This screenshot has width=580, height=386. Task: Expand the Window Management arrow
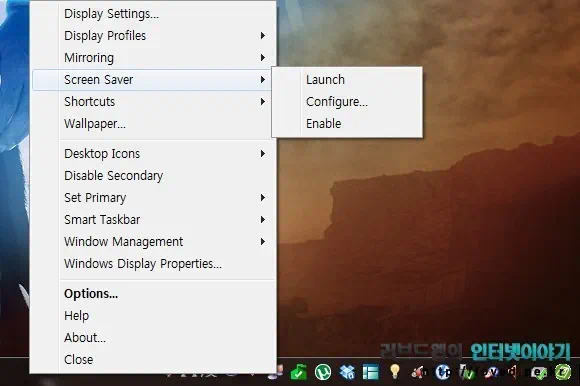coord(263,241)
